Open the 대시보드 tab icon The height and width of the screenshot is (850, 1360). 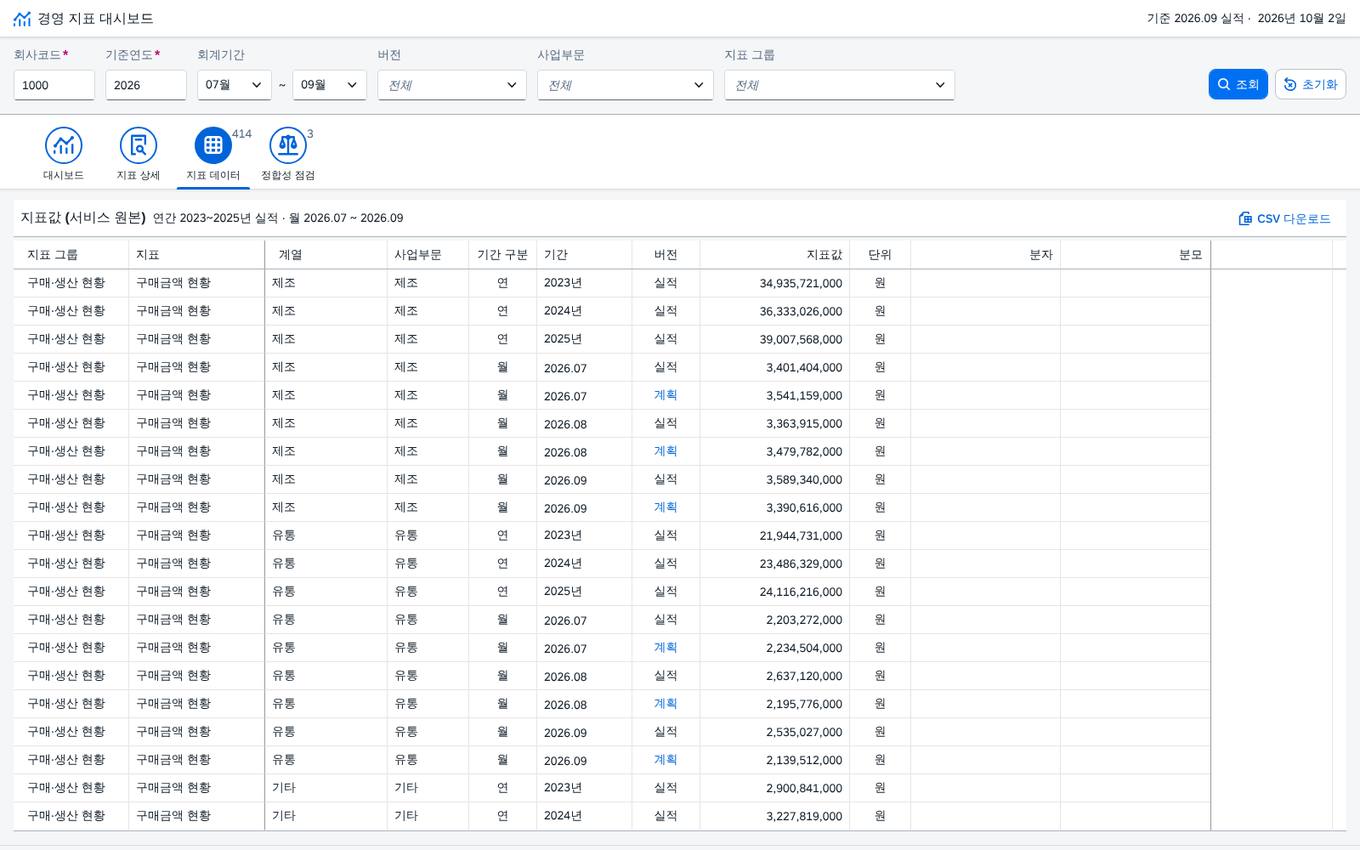click(x=63, y=146)
